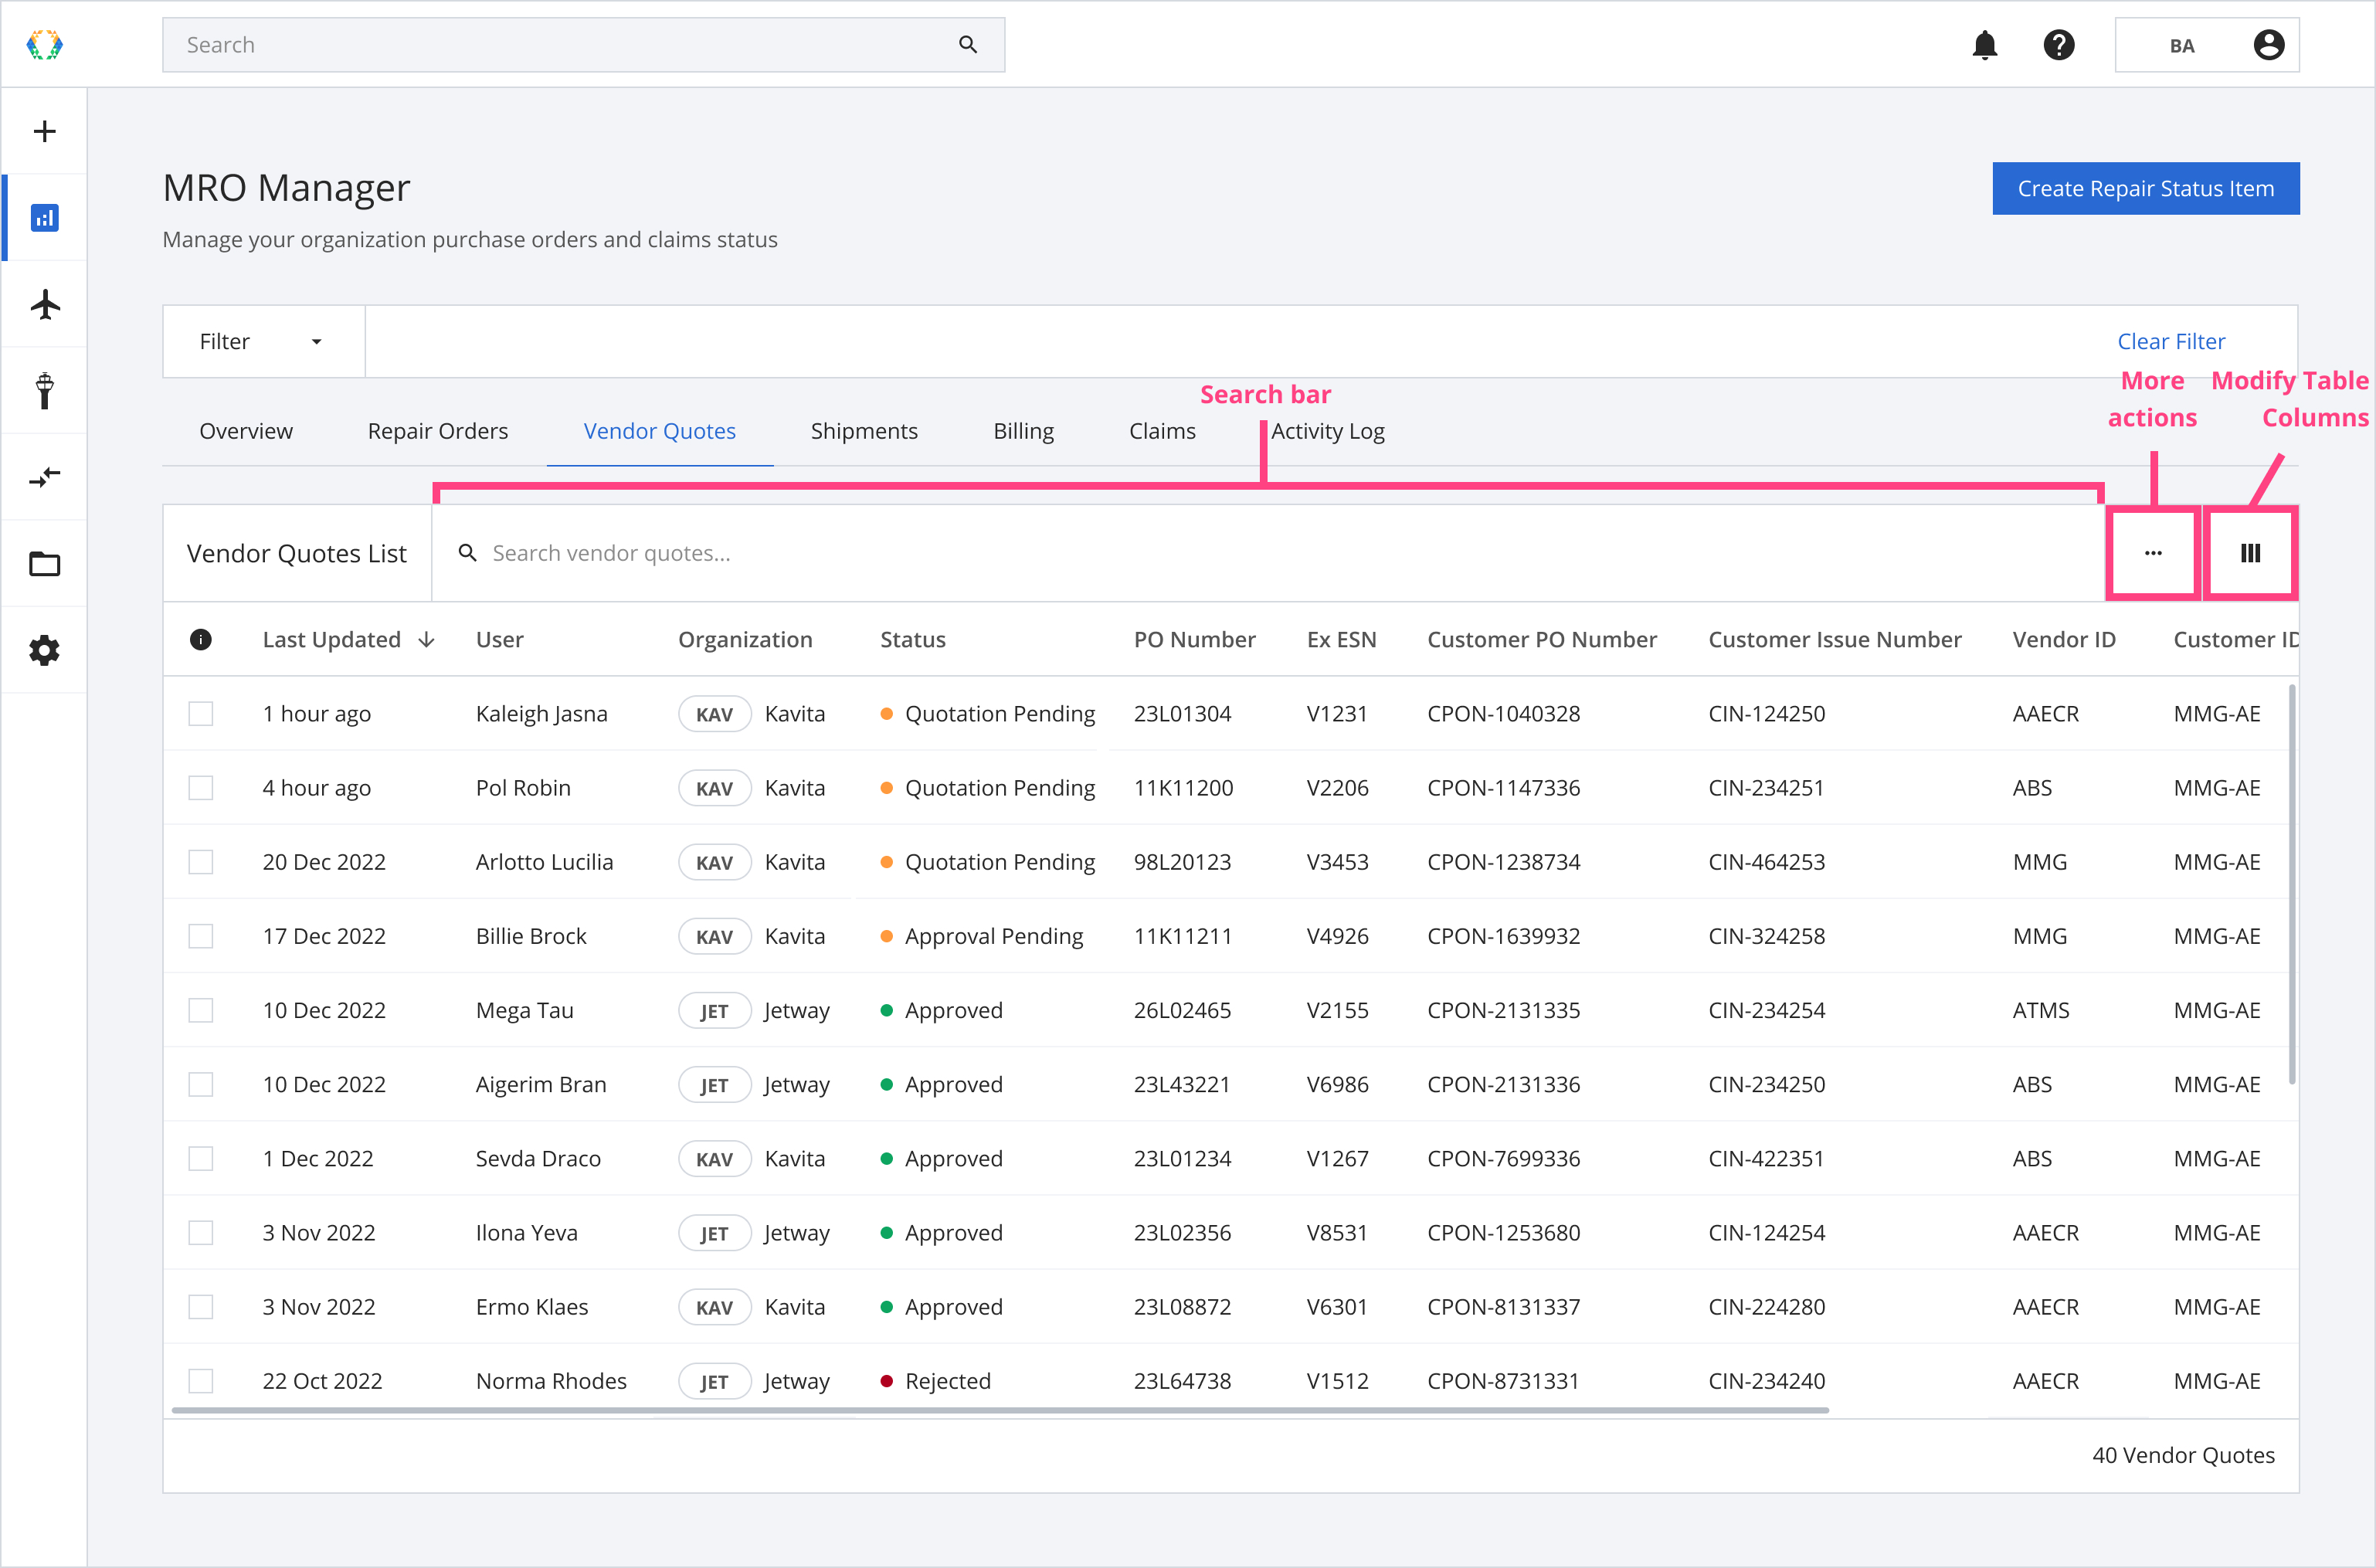Open the notifications bell
This screenshot has width=2376, height=1568.
coord(1984,45)
